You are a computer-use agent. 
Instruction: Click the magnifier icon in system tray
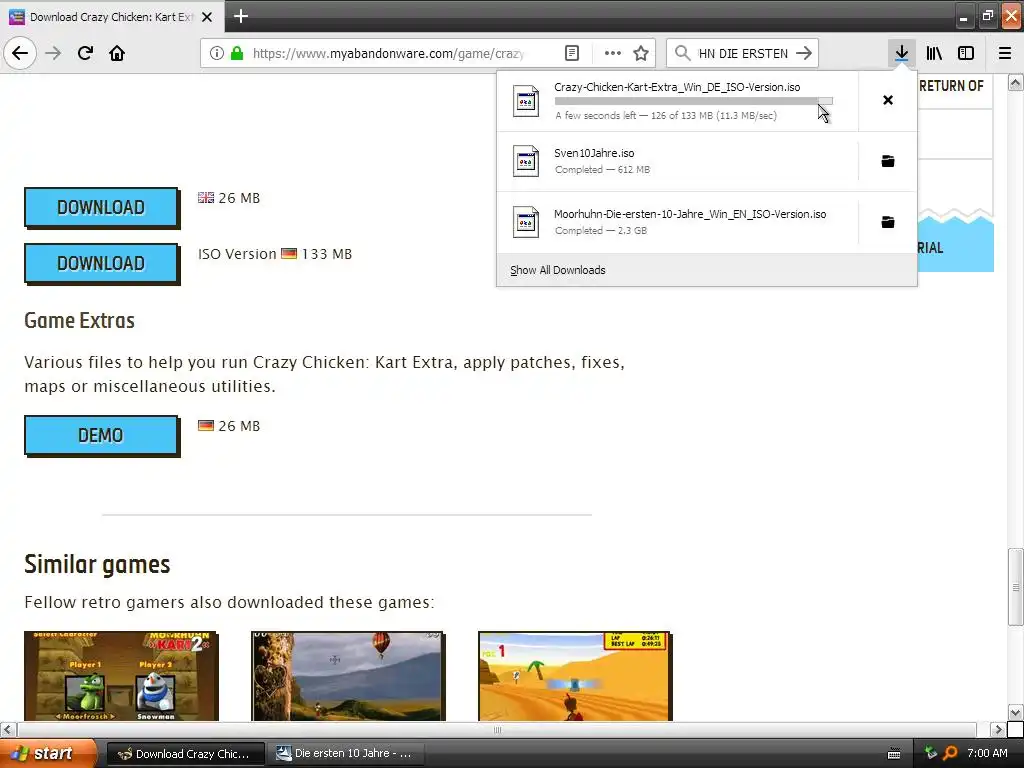point(951,754)
